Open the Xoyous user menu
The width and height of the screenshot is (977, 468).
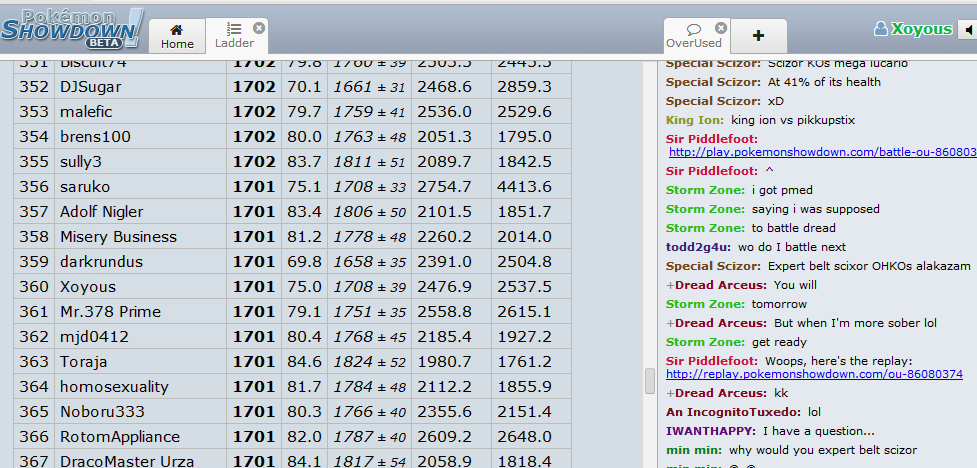(x=922, y=29)
